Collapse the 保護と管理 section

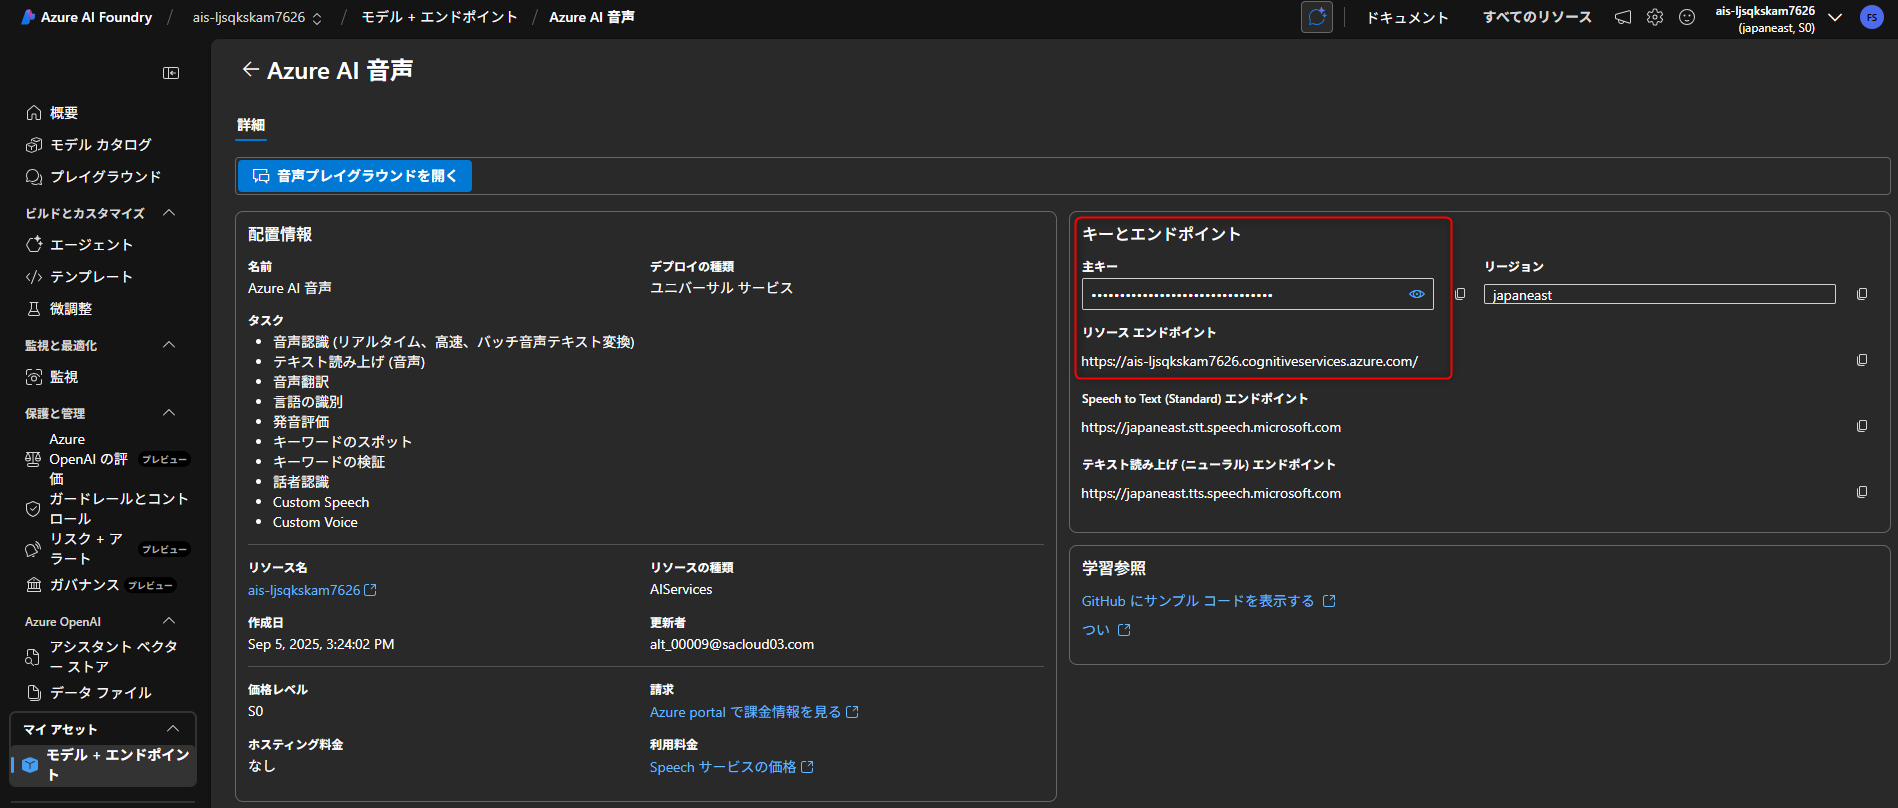point(169,413)
